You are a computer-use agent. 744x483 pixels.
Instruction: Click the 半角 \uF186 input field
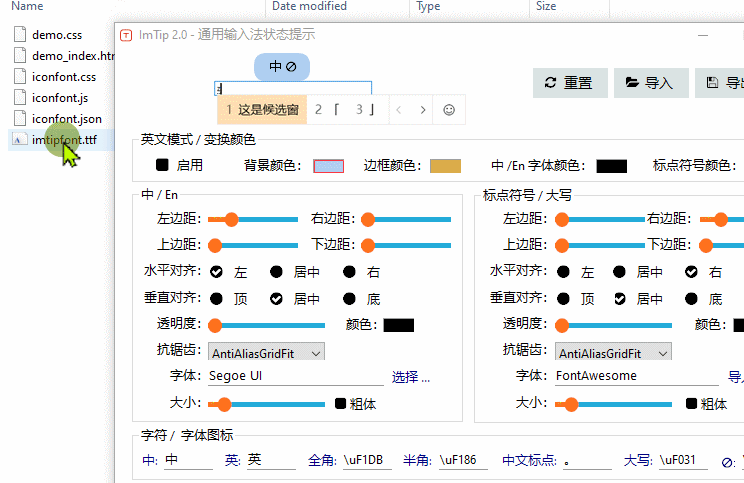(x=463, y=460)
